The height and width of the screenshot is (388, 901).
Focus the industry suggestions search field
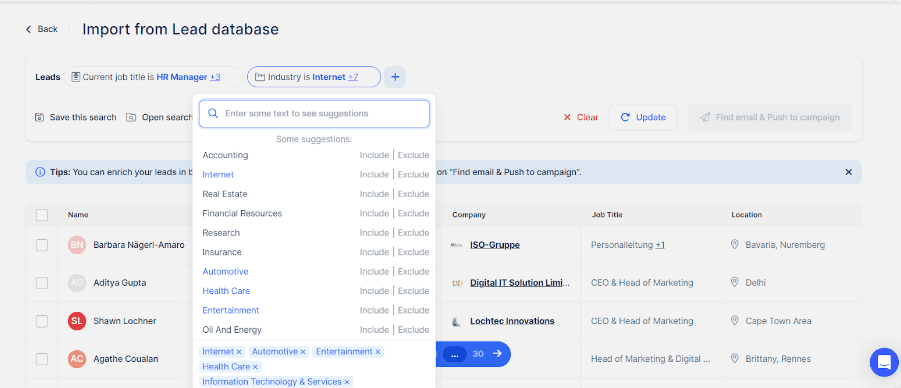coord(314,114)
